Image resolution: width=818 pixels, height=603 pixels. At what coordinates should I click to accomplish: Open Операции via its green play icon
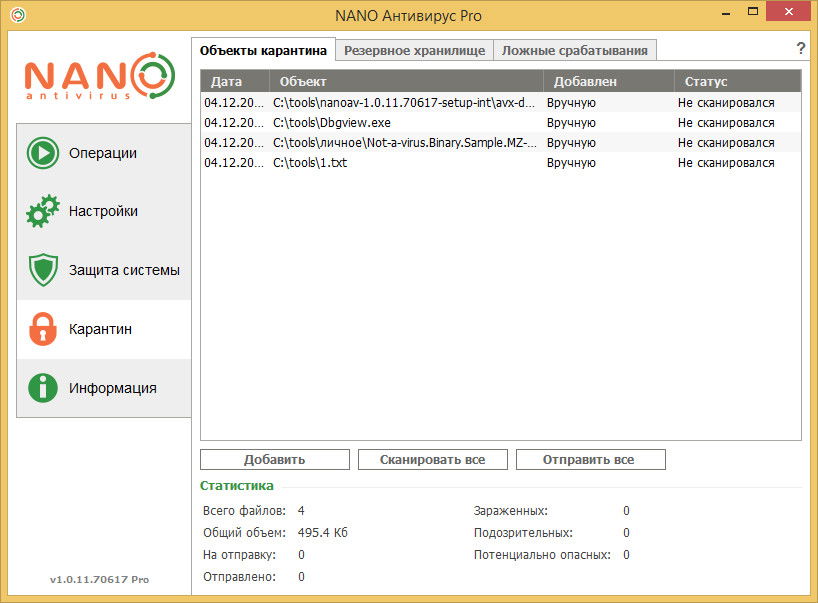(x=43, y=153)
